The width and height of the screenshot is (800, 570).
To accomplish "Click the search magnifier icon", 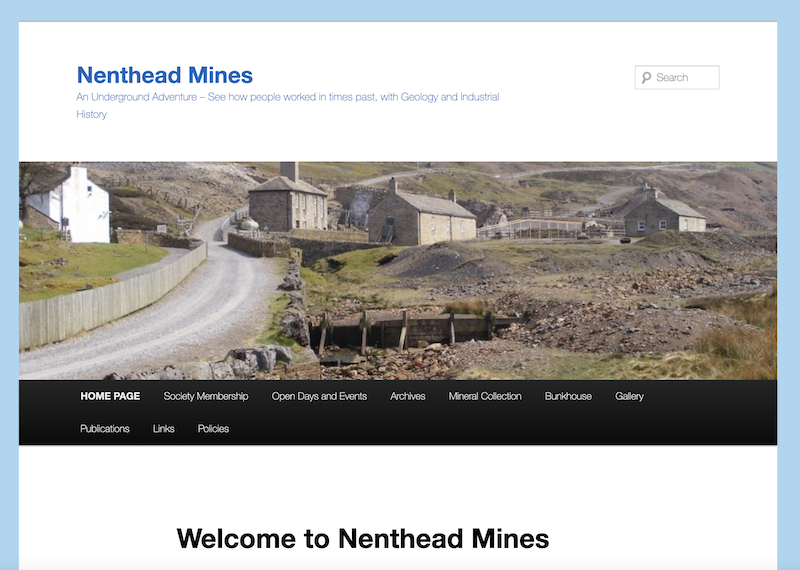I will click(x=646, y=78).
